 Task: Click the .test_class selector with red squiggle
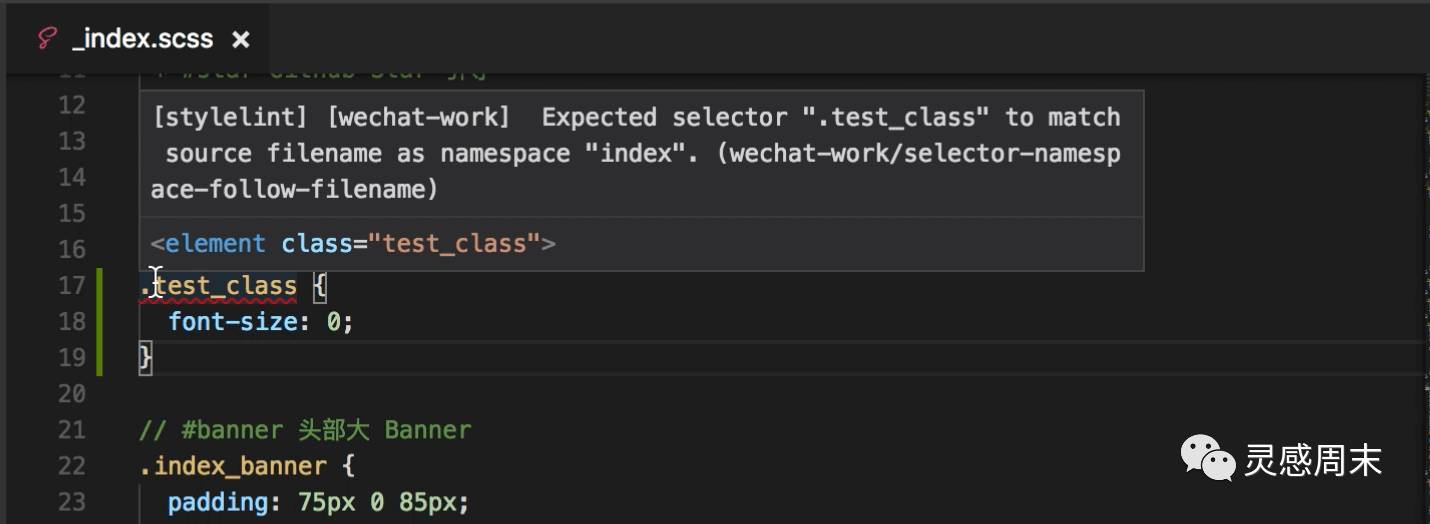[x=219, y=286]
